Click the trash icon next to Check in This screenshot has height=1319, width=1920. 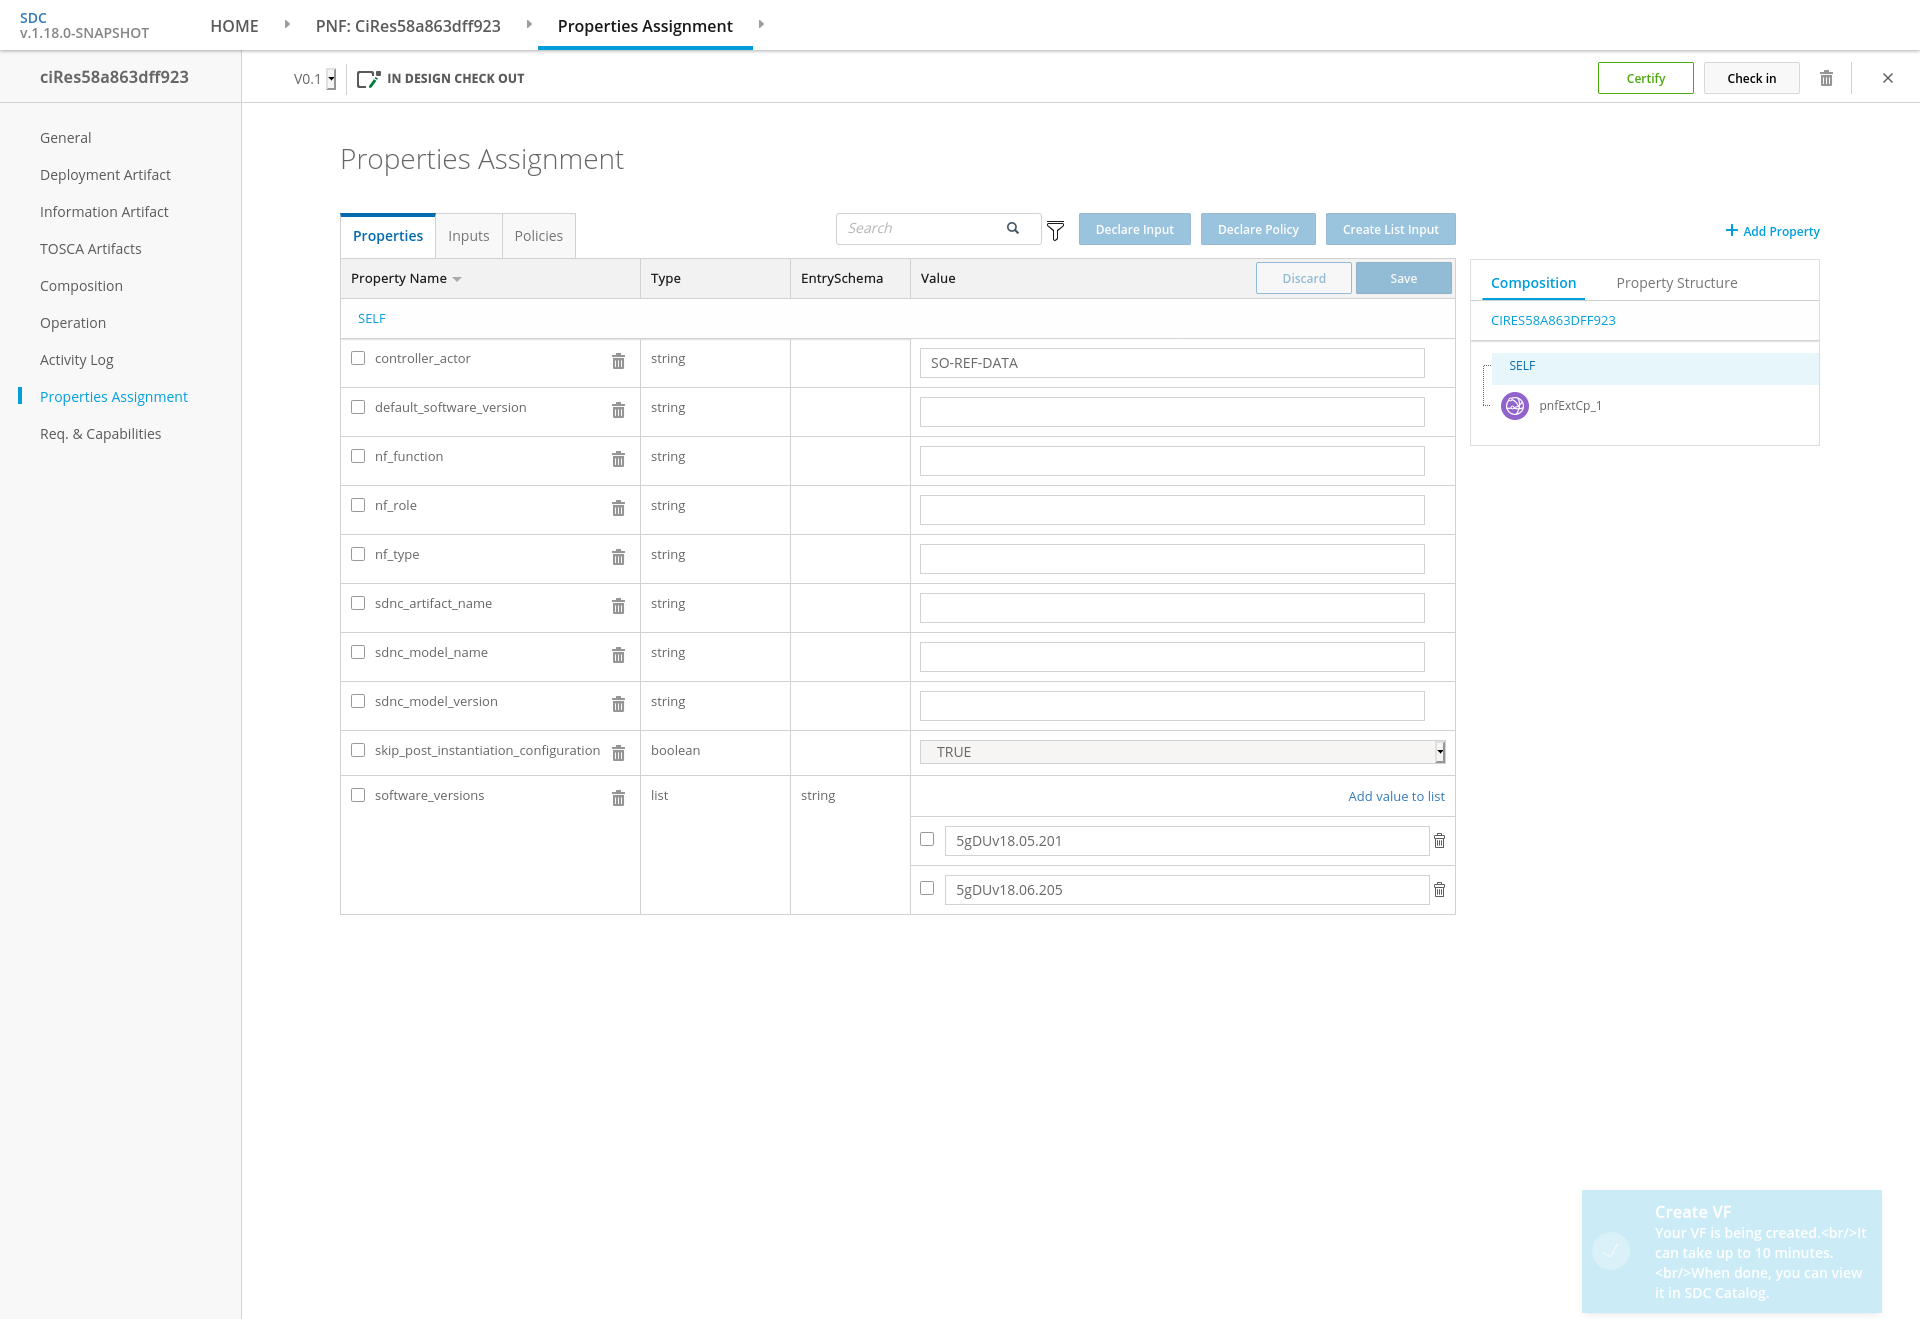(1826, 78)
